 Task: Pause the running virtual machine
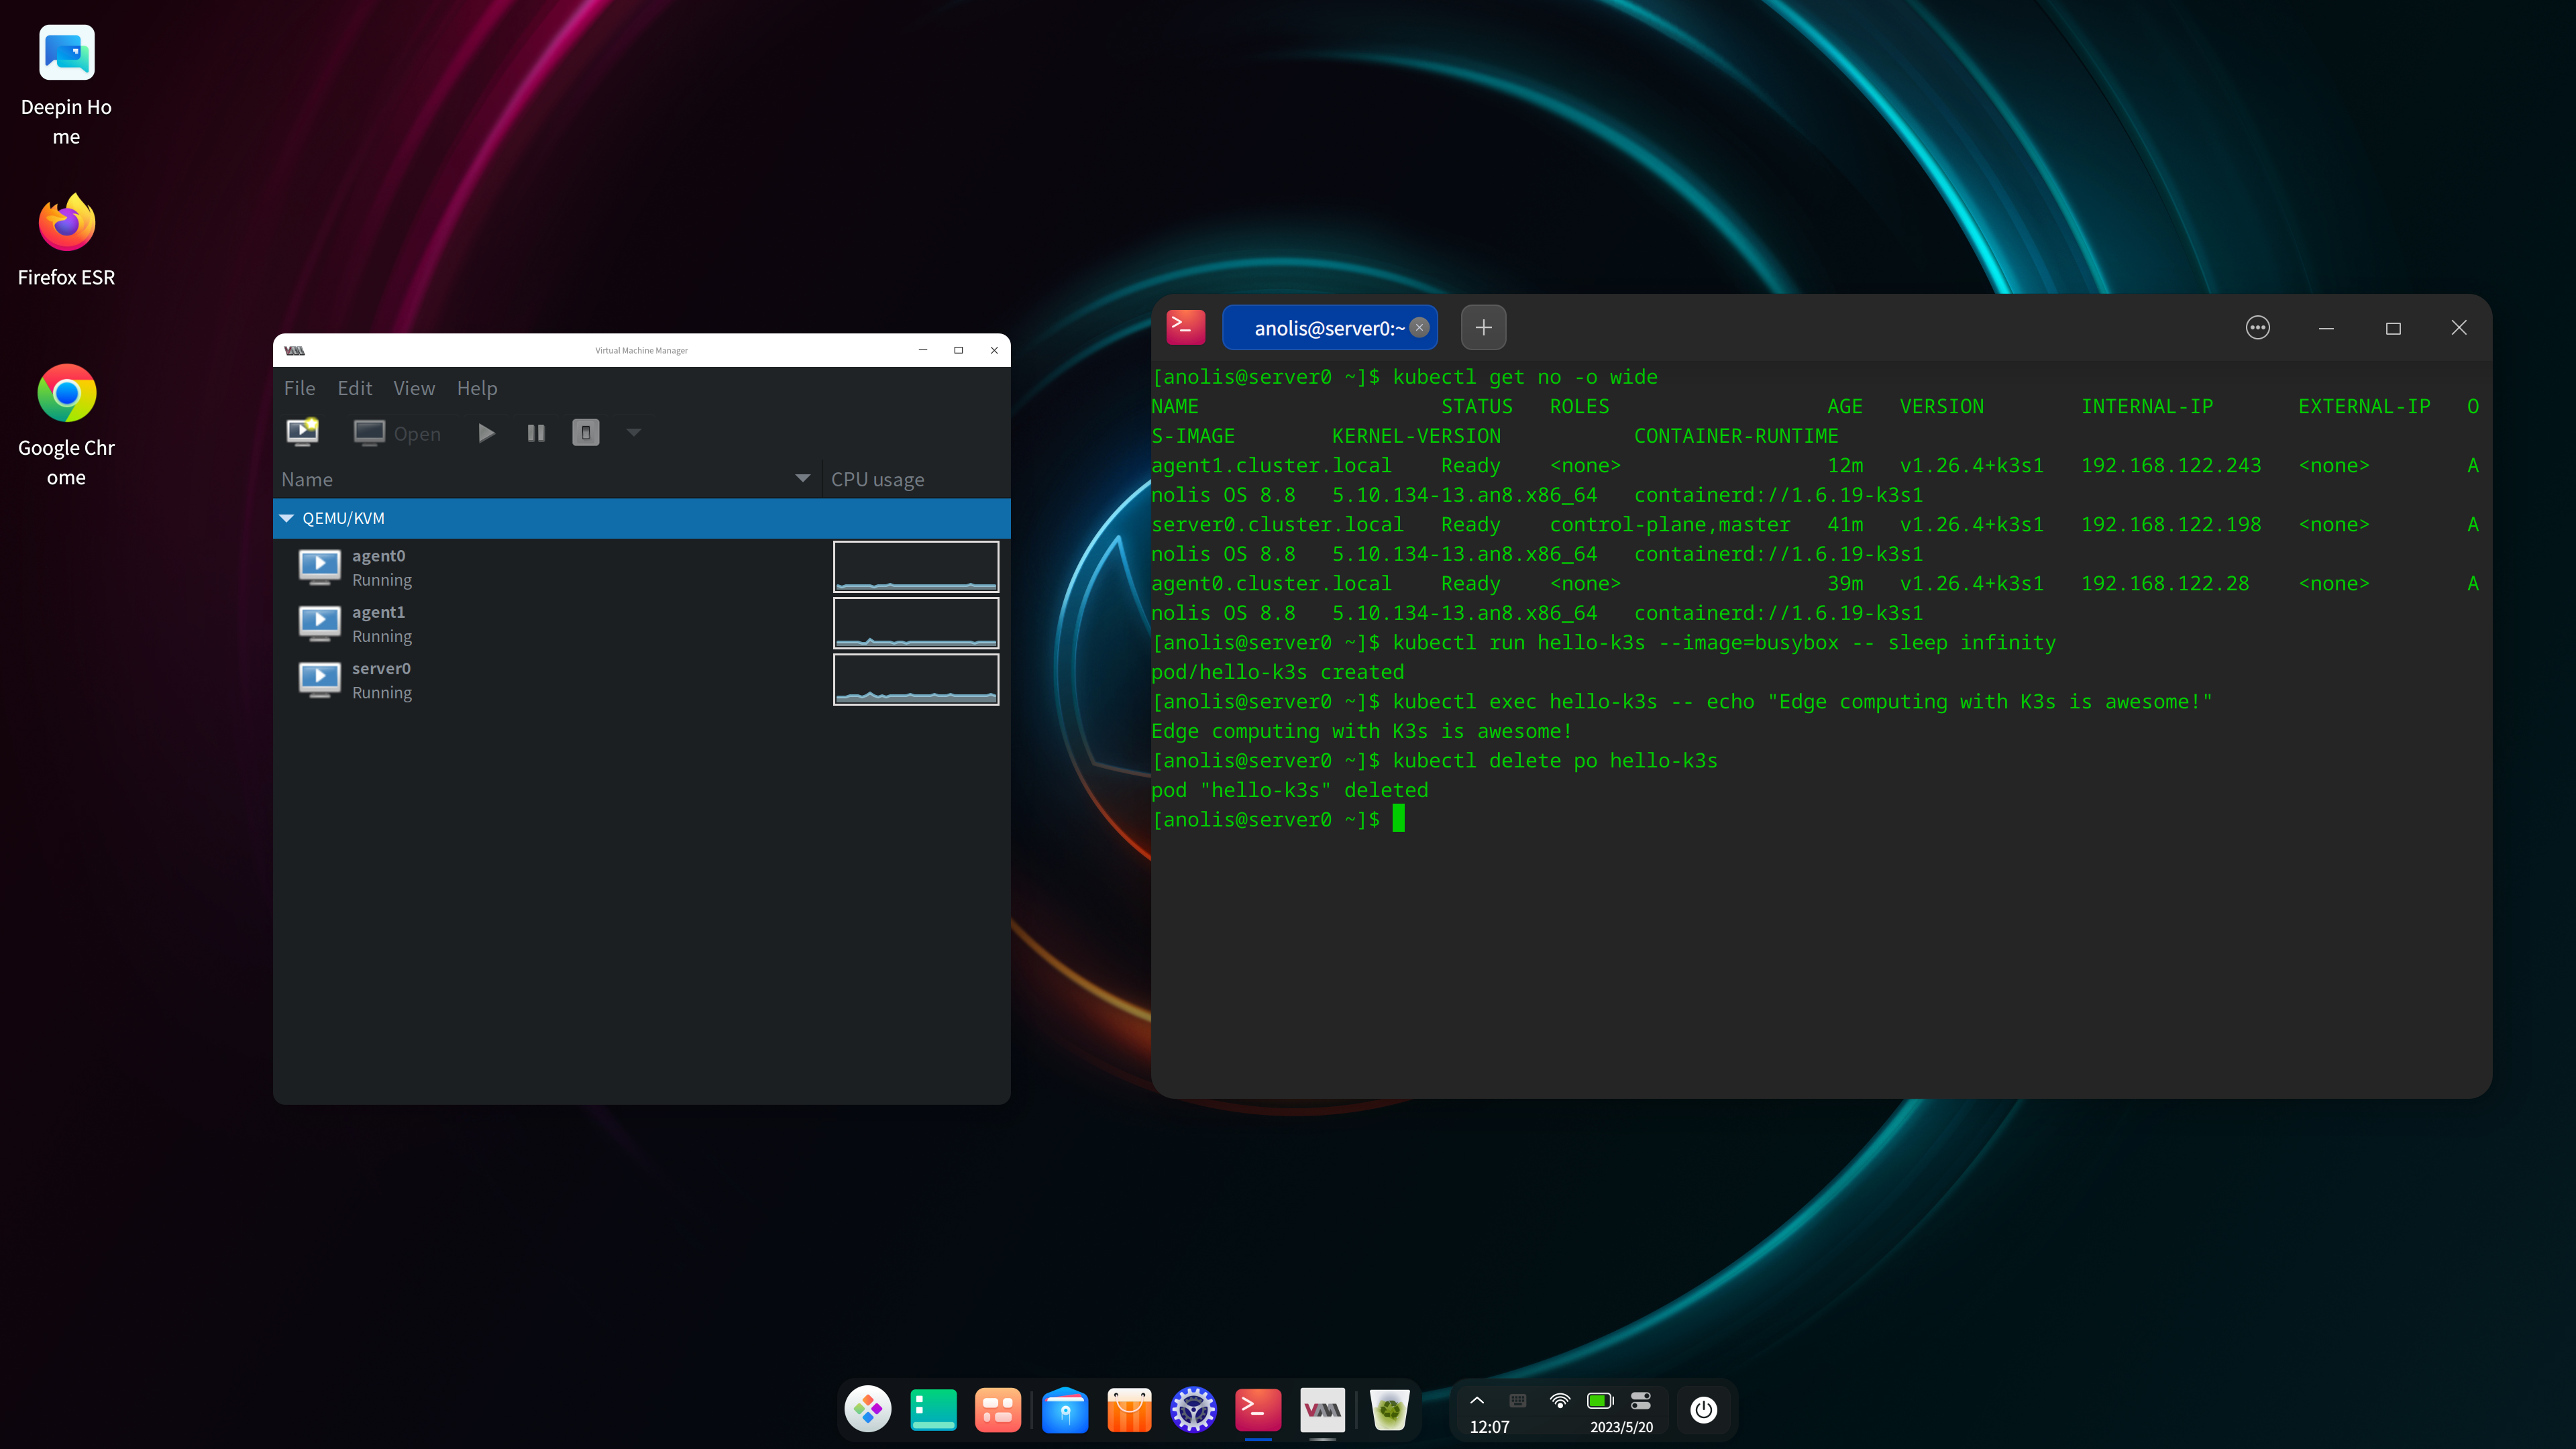click(536, 432)
